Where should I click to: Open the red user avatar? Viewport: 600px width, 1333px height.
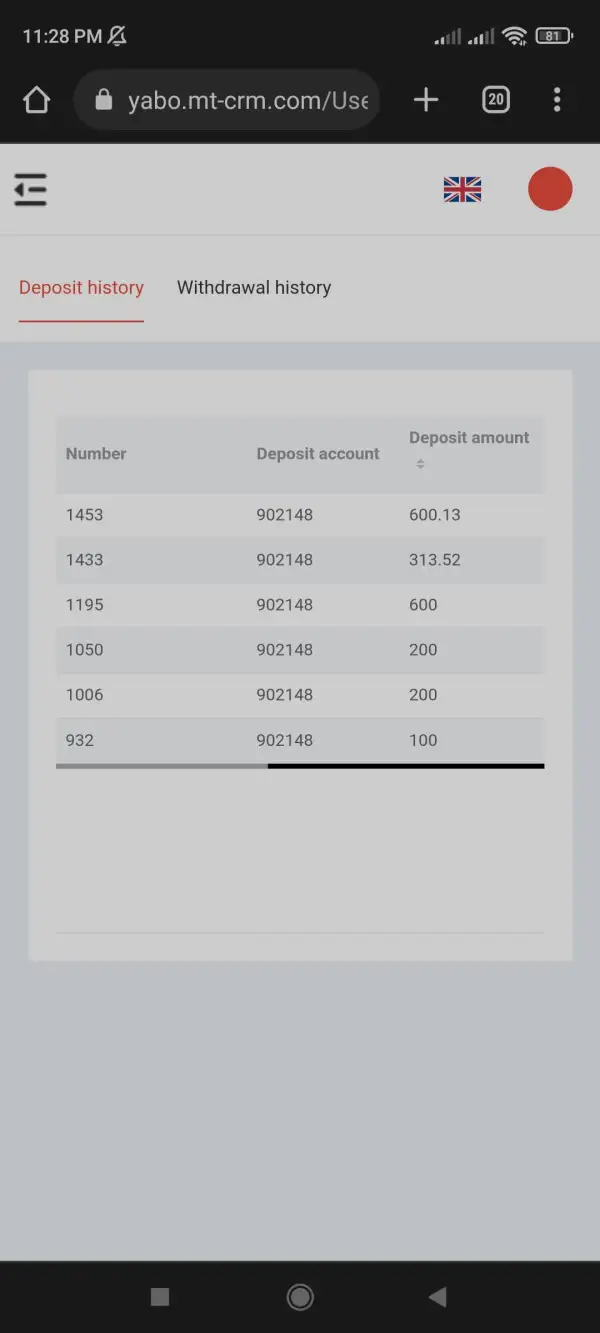point(550,189)
